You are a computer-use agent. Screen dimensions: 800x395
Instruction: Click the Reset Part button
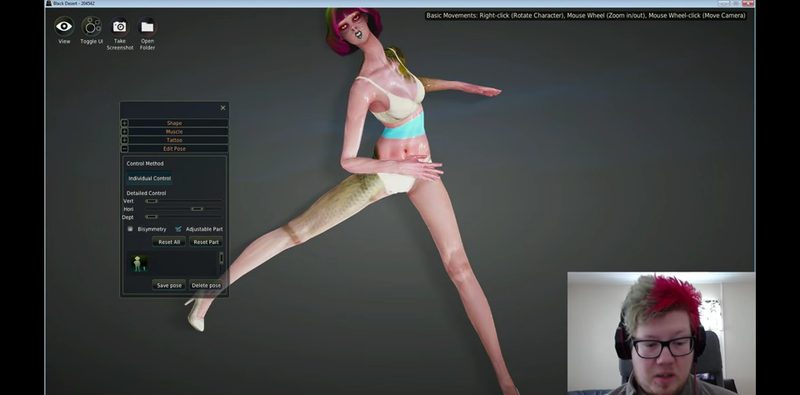pos(206,242)
